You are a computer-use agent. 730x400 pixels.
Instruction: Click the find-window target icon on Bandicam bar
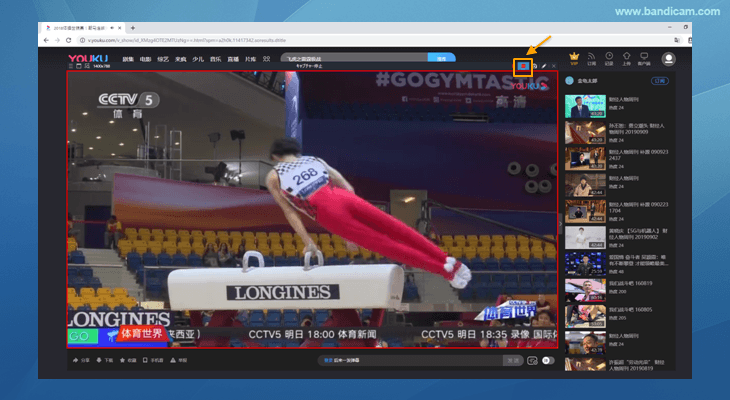[87, 66]
